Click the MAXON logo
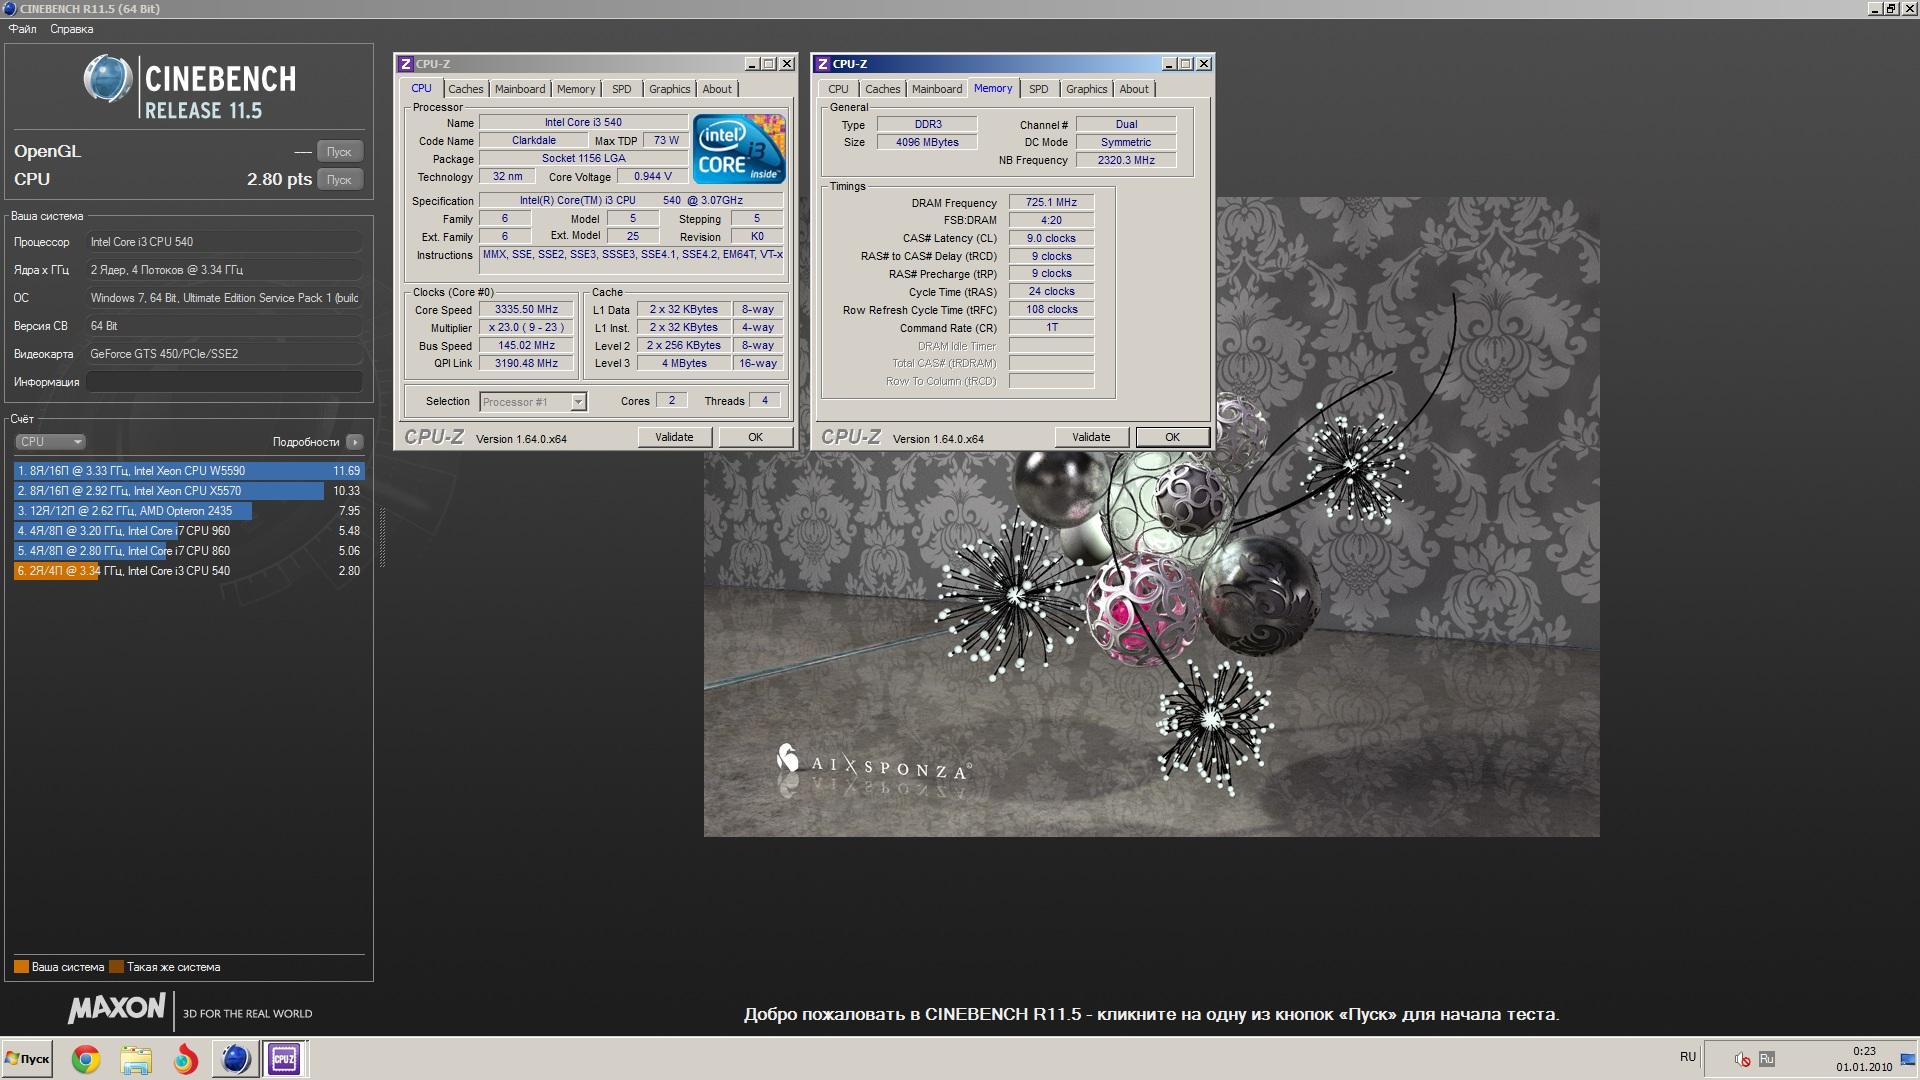Image resolution: width=1920 pixels, height=1080 pixels. point(117,1009)
